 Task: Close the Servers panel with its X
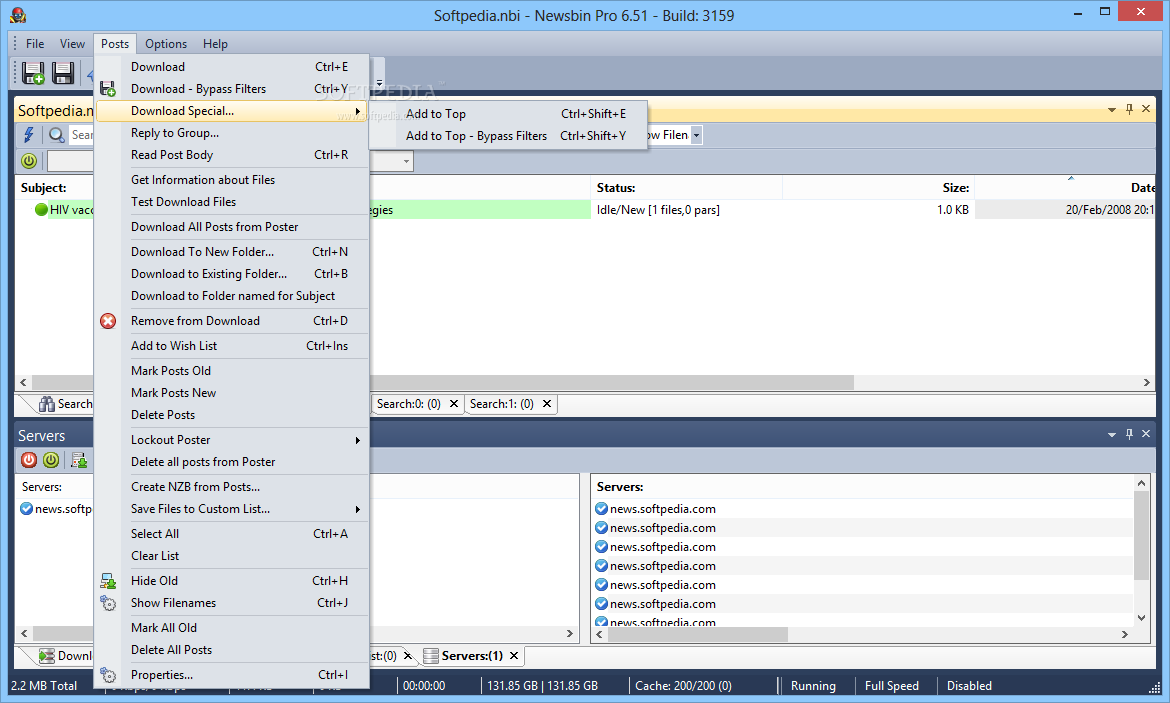1146,434
